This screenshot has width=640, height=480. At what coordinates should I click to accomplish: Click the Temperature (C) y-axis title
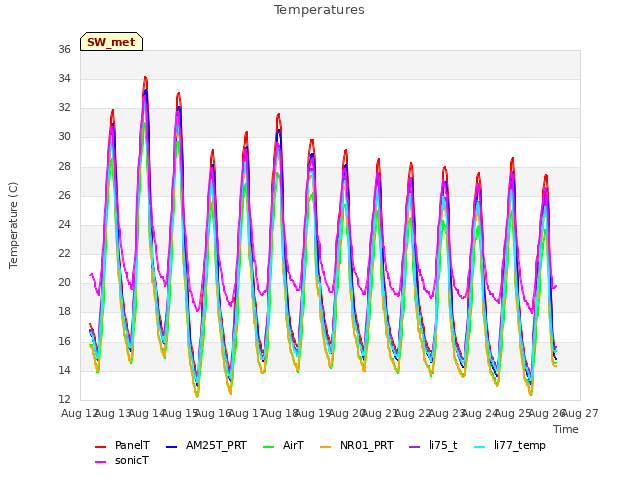click(x=13, y=225)
